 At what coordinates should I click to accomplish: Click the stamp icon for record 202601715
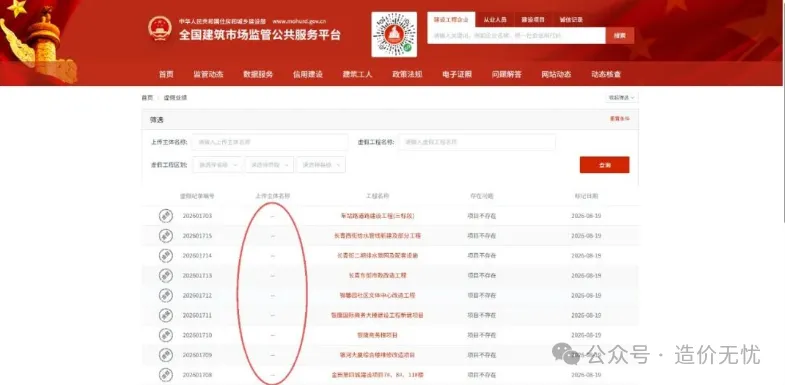tap(166, 236)
